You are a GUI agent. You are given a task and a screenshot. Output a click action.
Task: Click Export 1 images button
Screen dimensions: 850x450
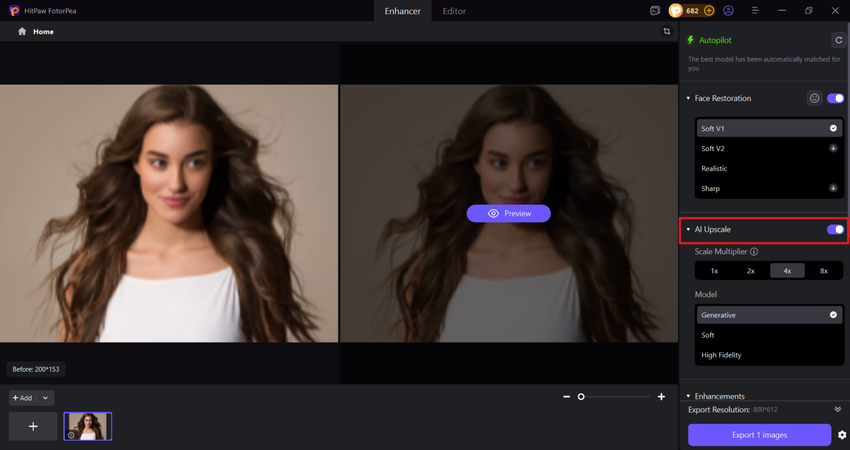759,435
